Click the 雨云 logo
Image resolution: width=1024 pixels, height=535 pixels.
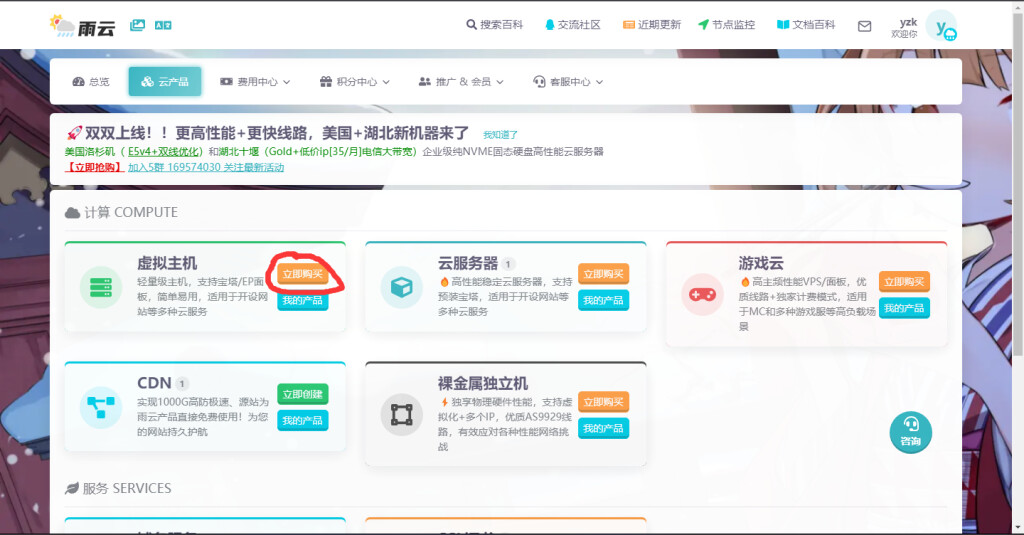[82, 25]
